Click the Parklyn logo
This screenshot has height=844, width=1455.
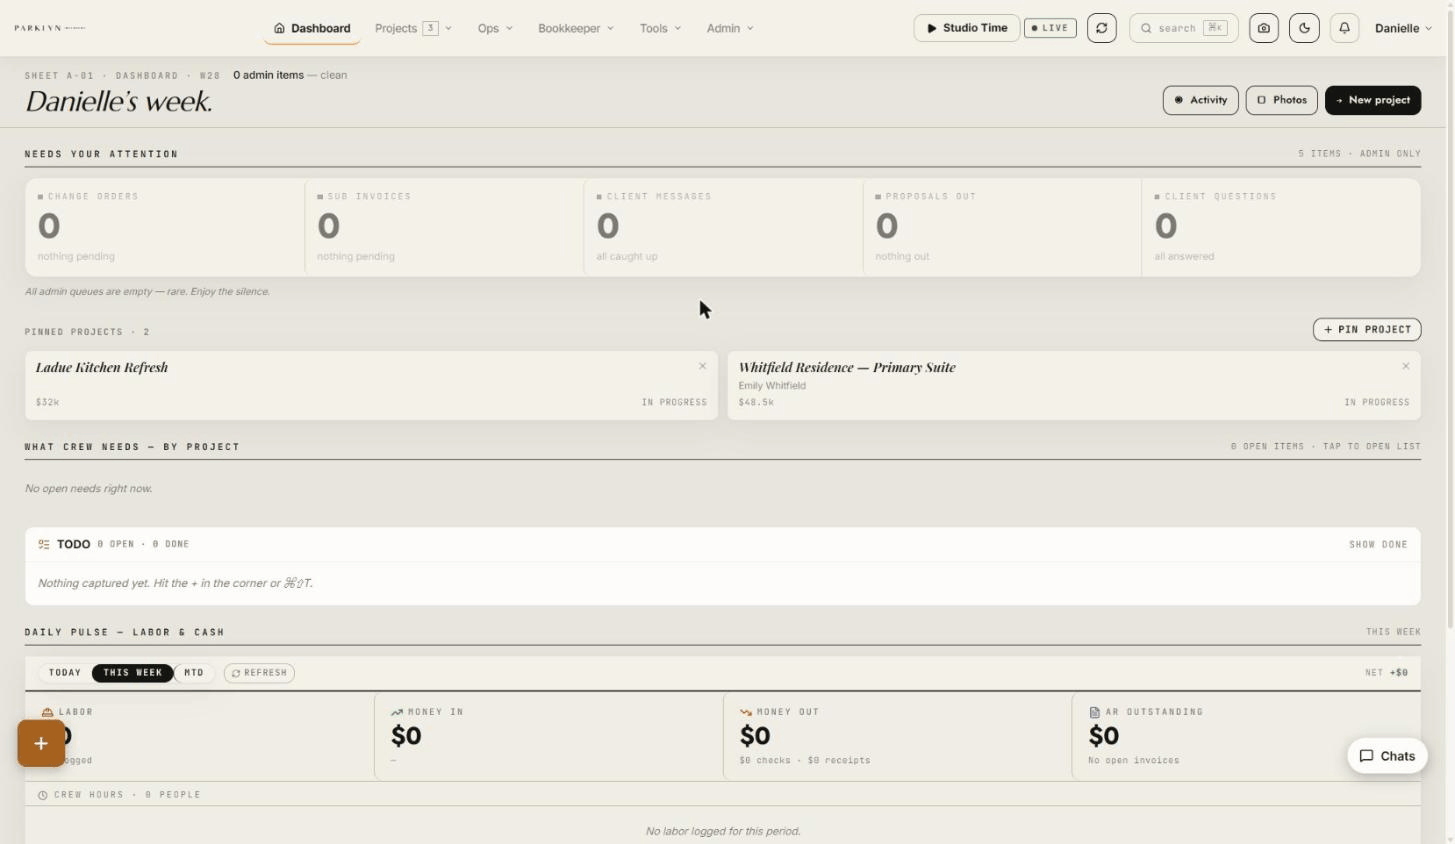50,28
